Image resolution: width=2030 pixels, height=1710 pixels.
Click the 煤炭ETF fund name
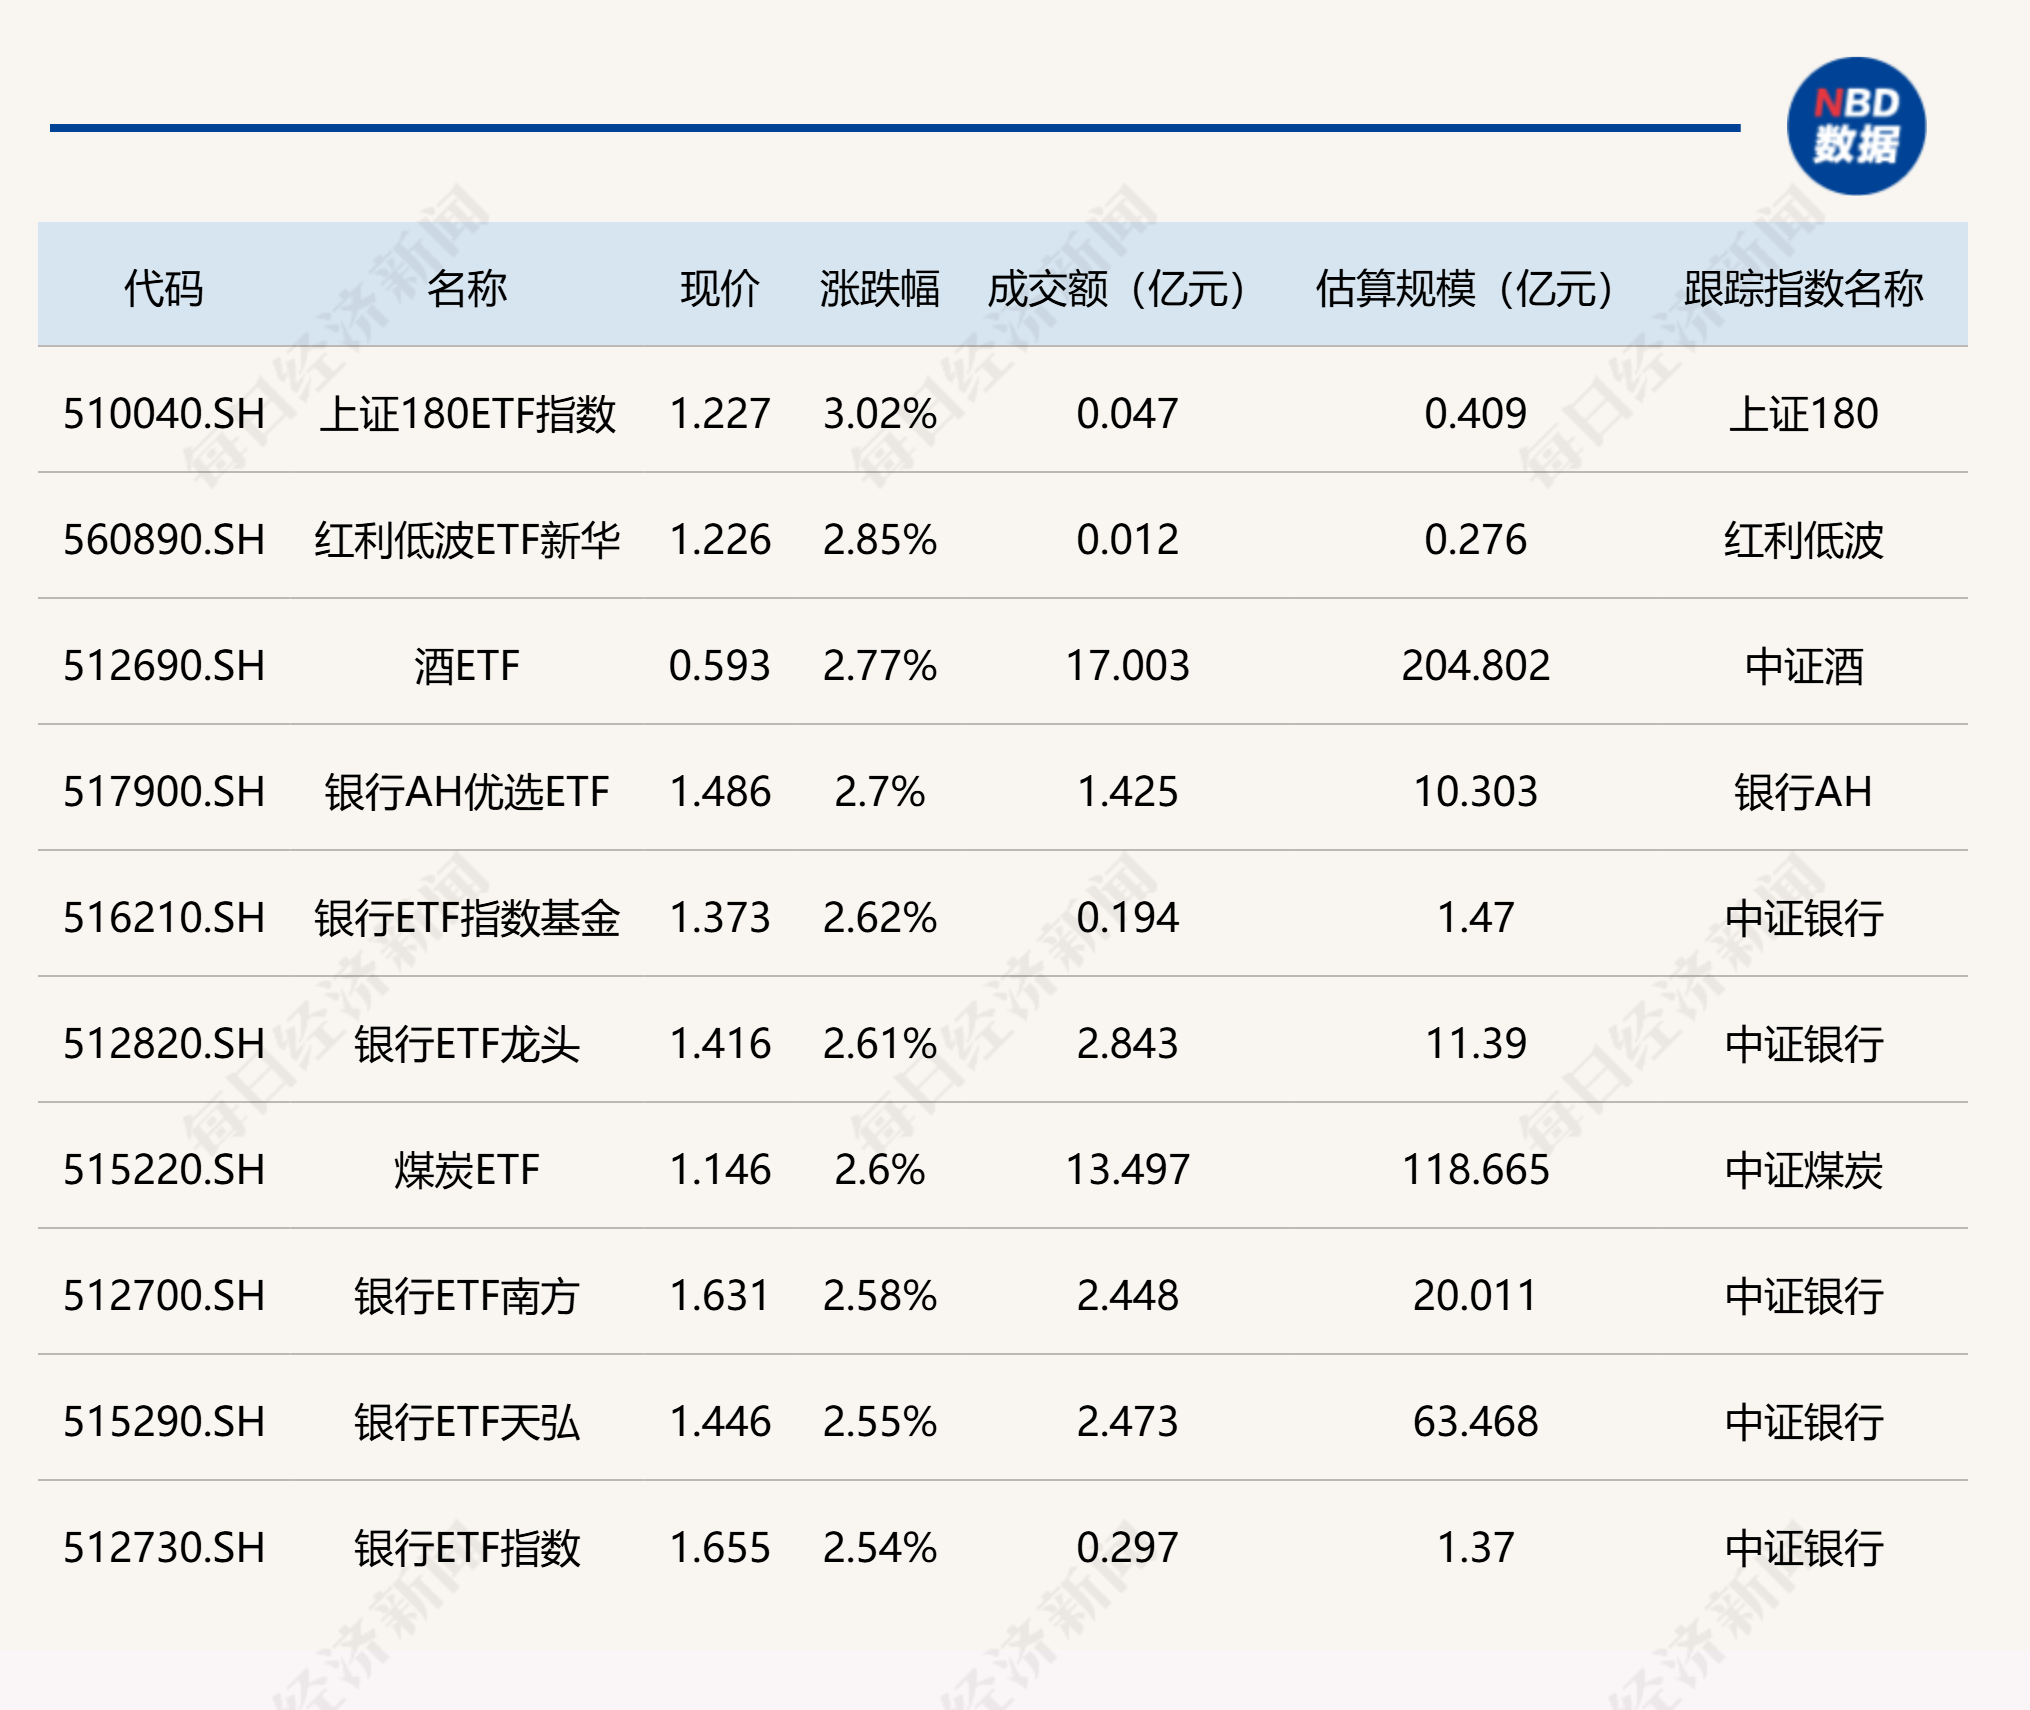pos(467,1170)
